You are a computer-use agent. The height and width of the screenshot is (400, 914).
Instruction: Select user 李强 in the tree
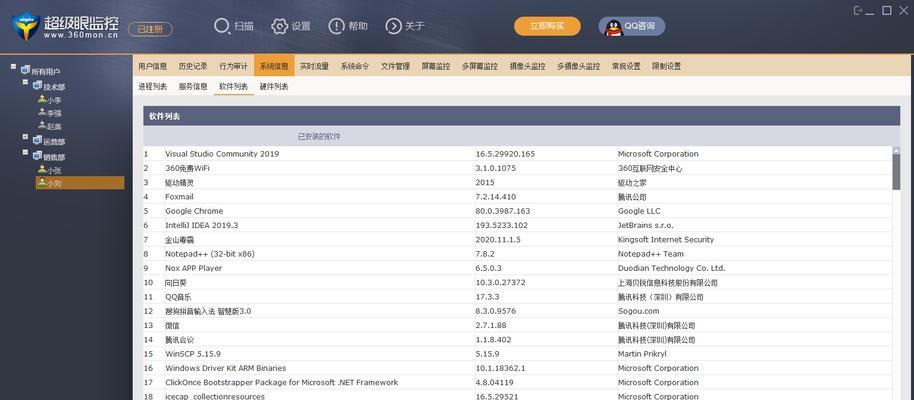(x=54, y=114)
